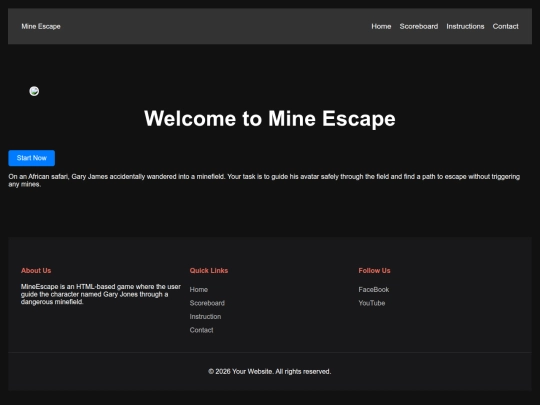Click the Follow Us footer heading
Viewport: 540px width, 405px height.
coord(374,271)
